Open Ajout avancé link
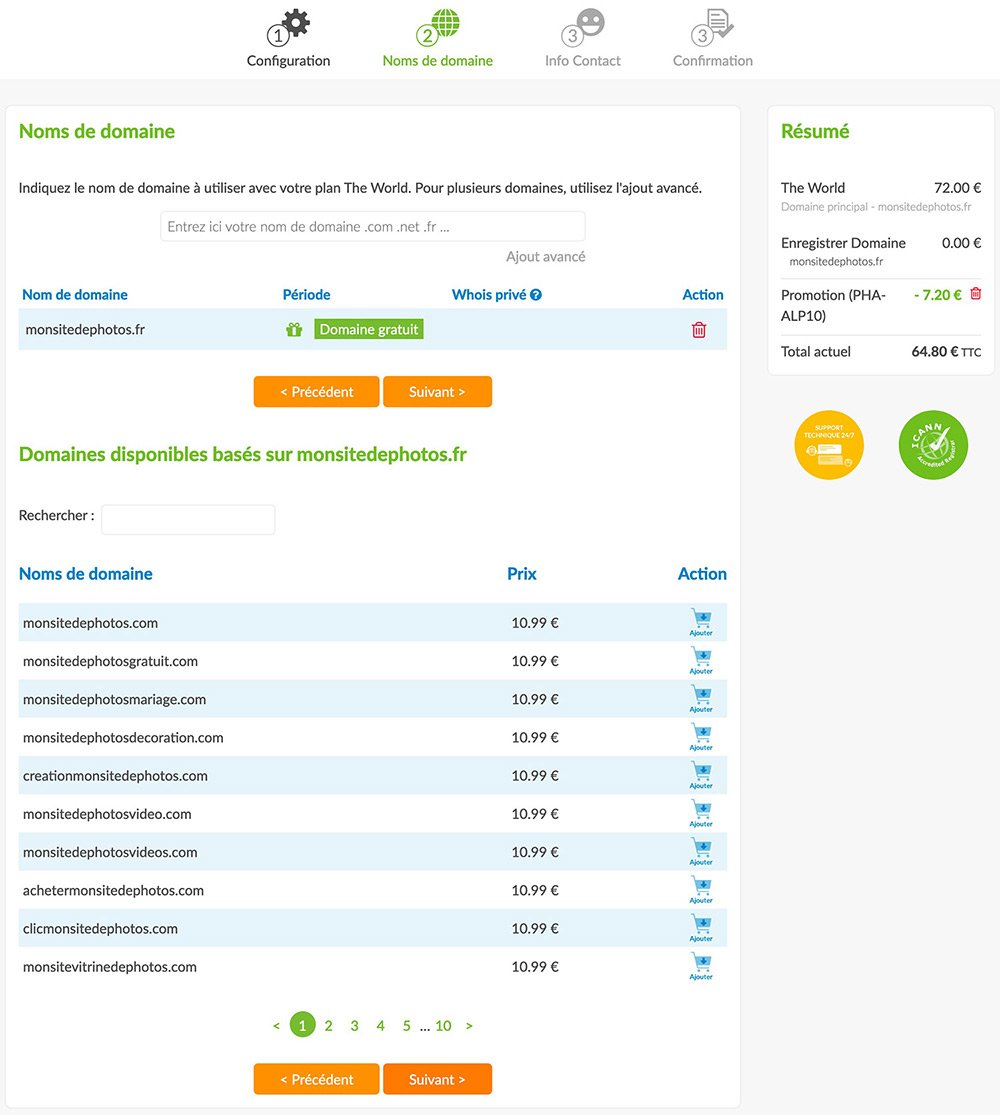The width and height of the screenshot is (1000, 1115). tap(545, 257)
